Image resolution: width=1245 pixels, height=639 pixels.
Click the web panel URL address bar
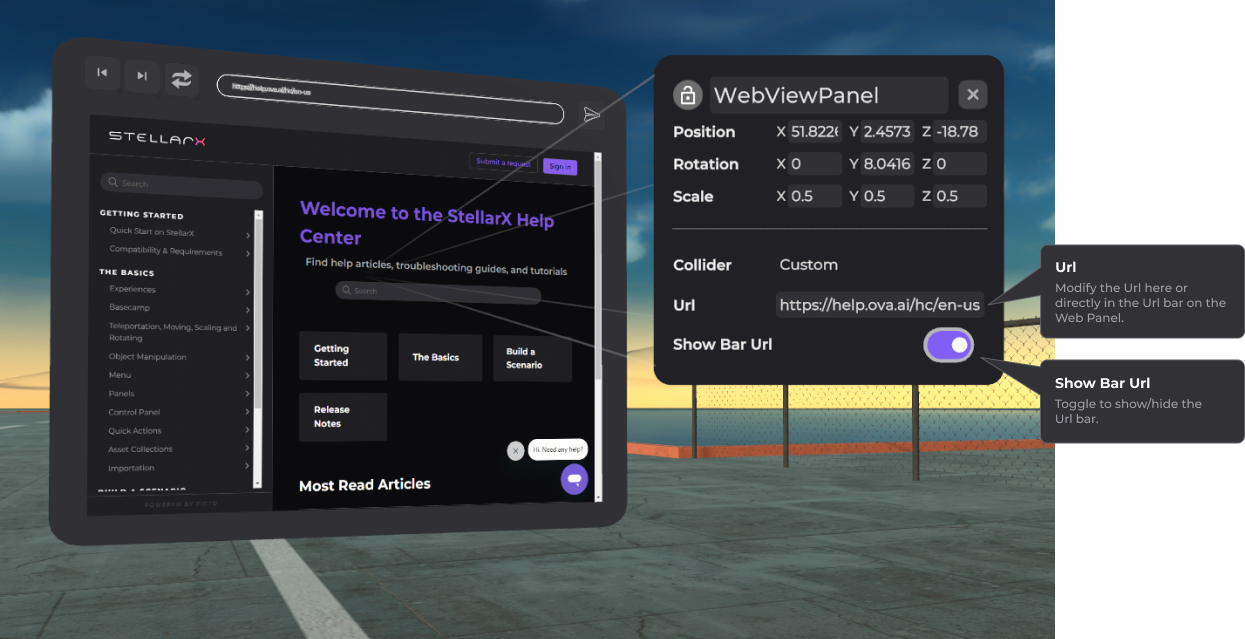(390, 100)
